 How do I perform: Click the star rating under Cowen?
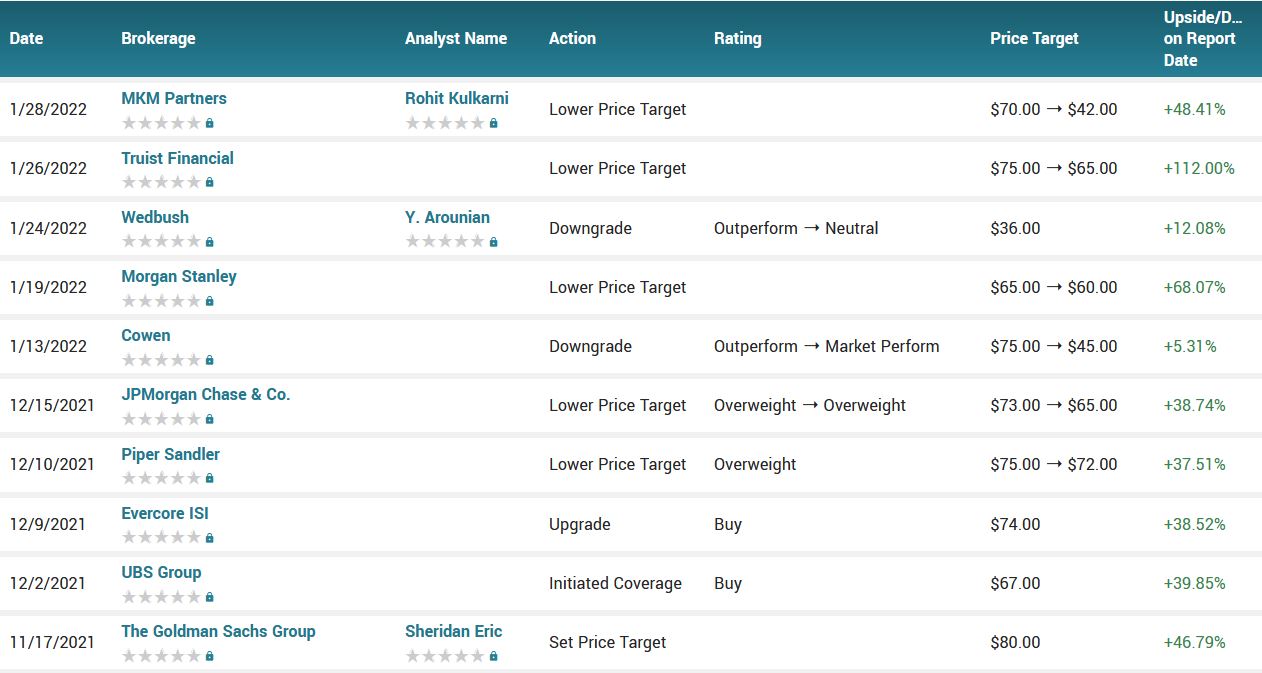(161, 360)
